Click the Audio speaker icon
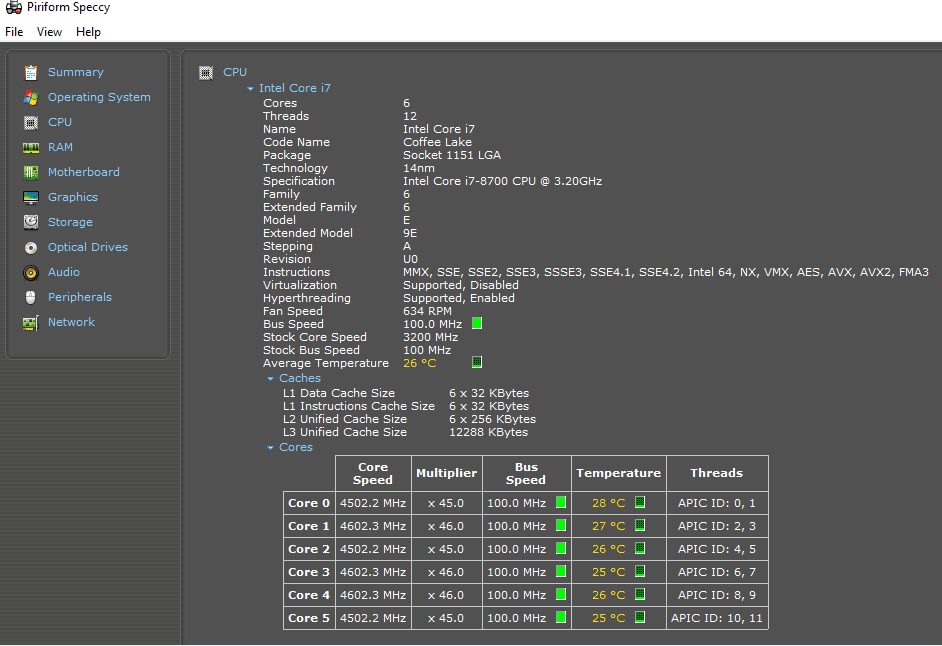This screenshot has width=942, height=646. [x=31, y=273]
